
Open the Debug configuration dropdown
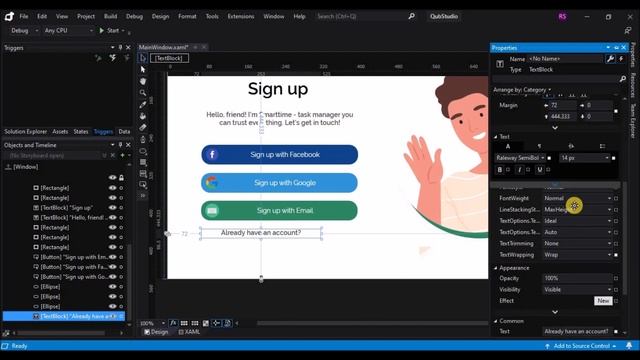[x=24, y=31]
